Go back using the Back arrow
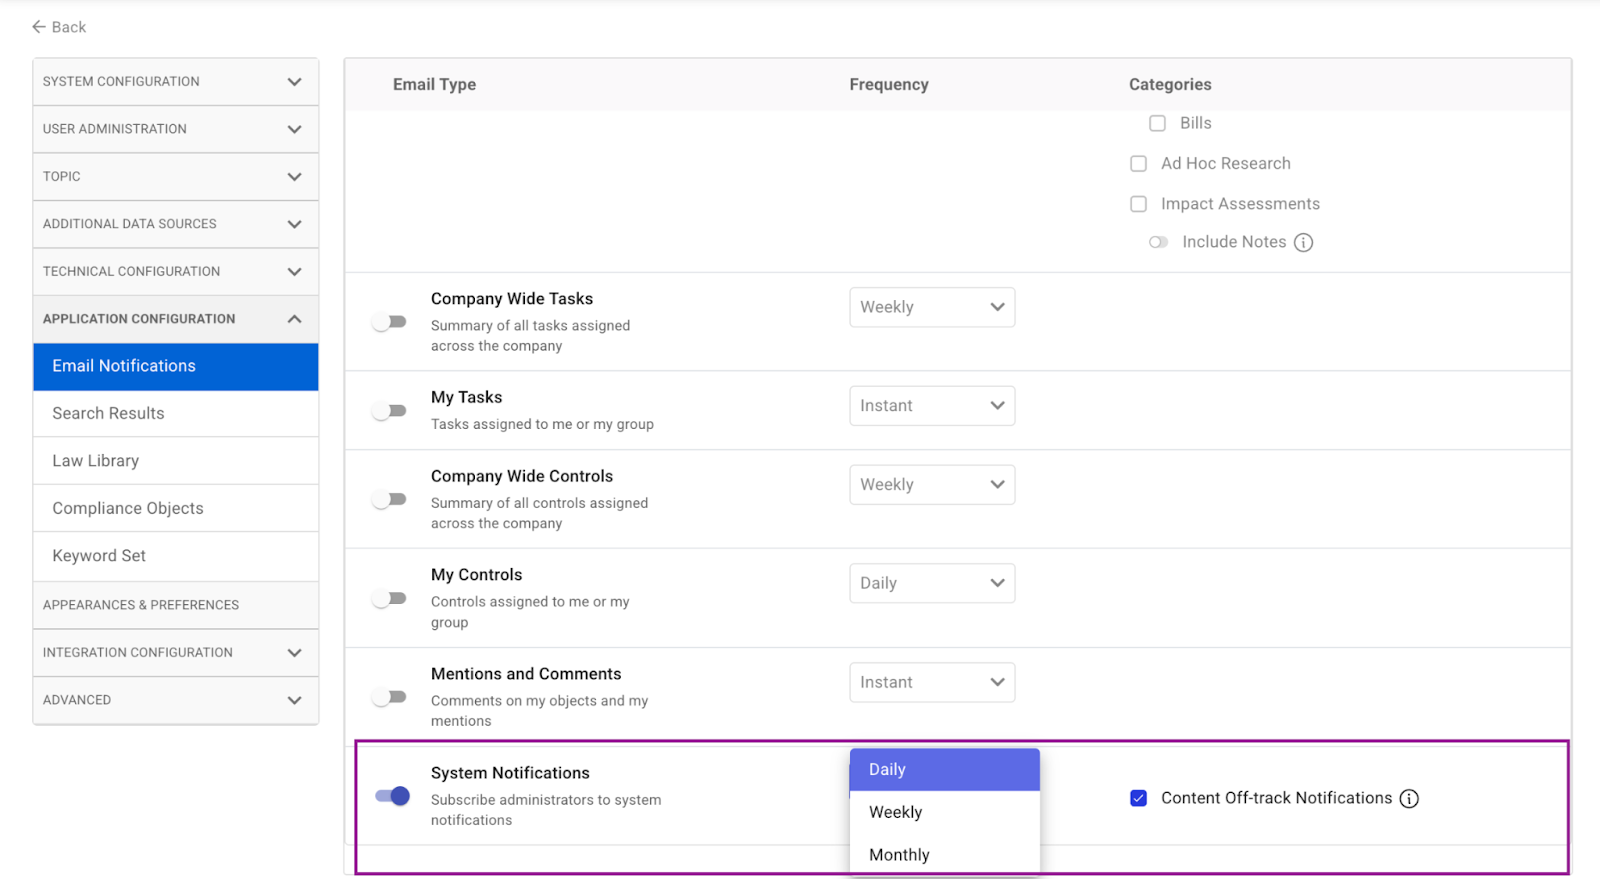 (x=59, y=27)
